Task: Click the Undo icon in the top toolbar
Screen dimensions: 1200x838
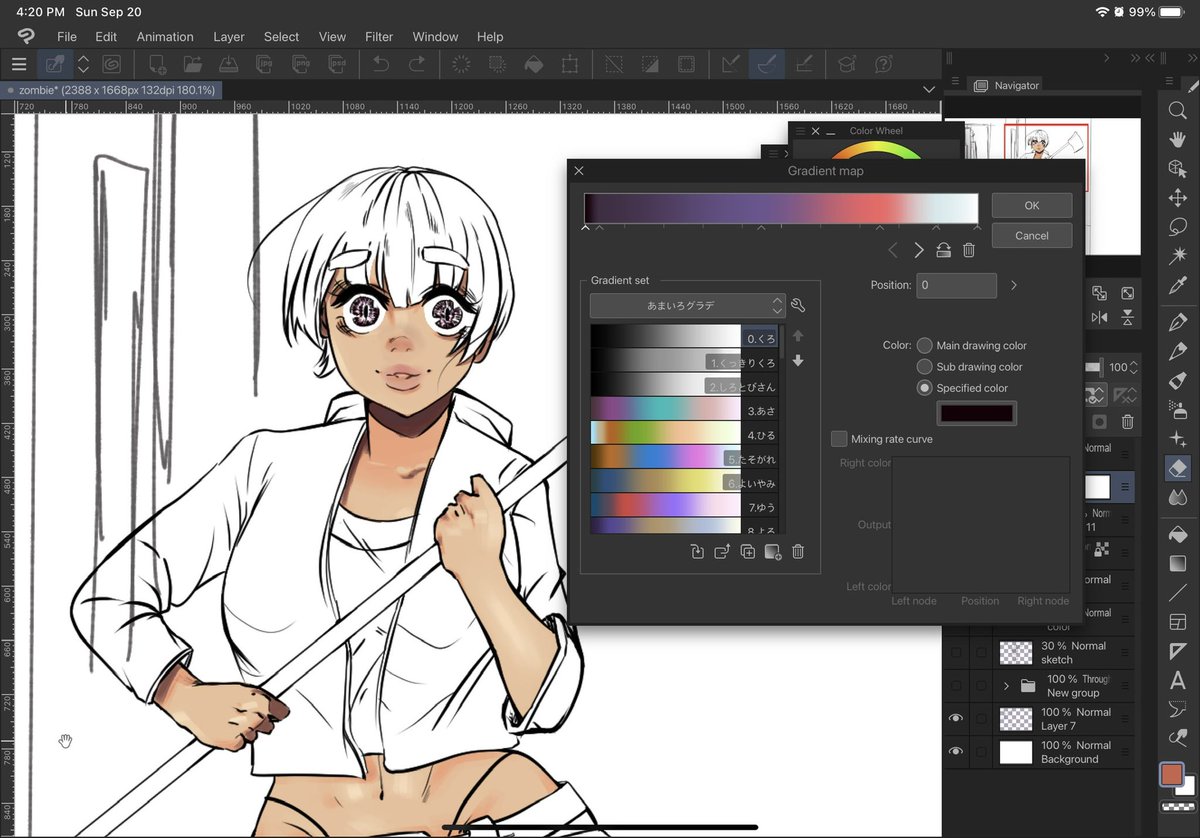Action: click(x=380, y=64)
